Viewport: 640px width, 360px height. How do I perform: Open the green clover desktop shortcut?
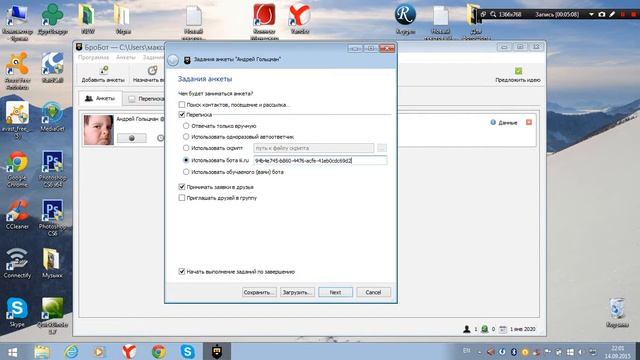click(x=53, y=19)
